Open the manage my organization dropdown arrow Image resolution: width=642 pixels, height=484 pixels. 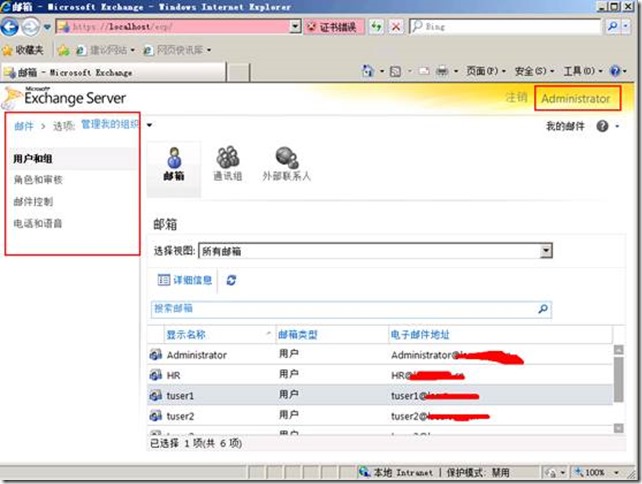149,125
